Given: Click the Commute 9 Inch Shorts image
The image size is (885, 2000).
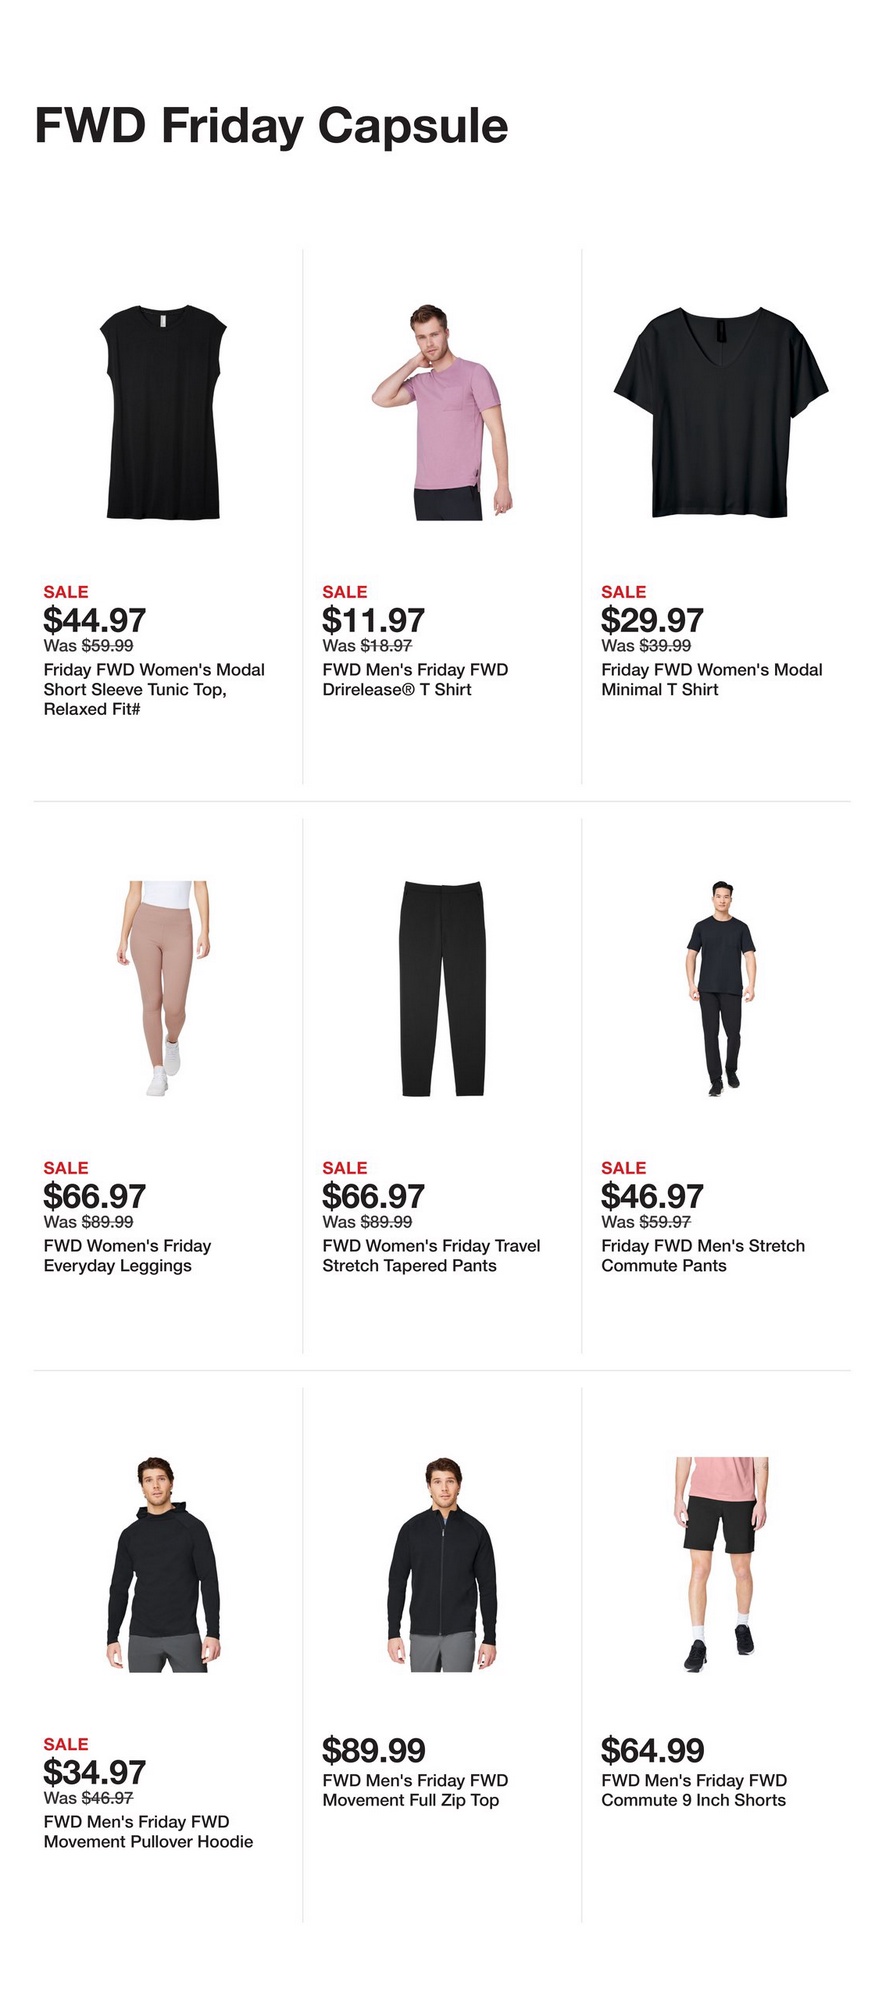Looking at the screenshot, I should pyautogui.click(x=720, y=1564).
